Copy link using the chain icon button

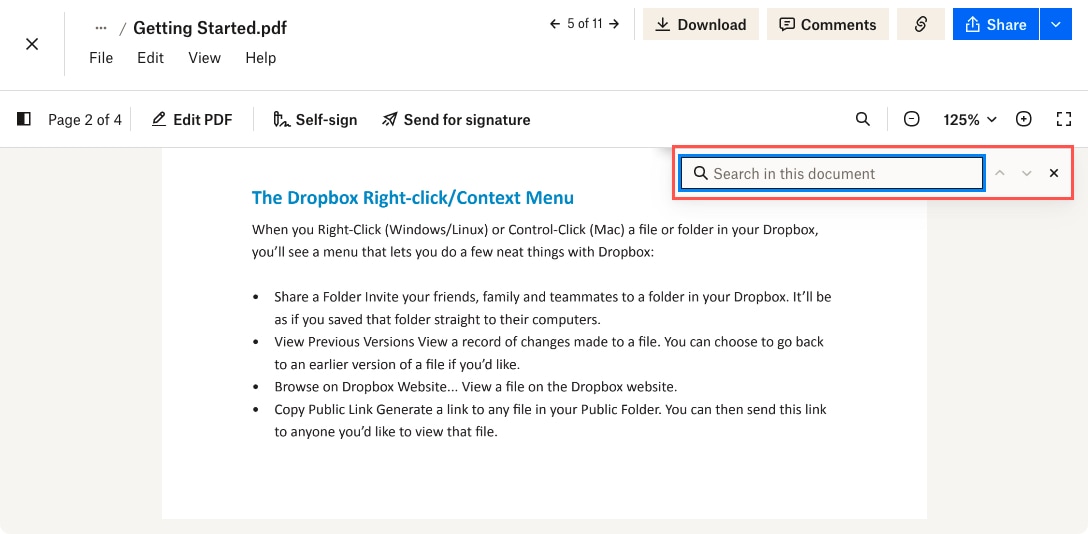921,24
